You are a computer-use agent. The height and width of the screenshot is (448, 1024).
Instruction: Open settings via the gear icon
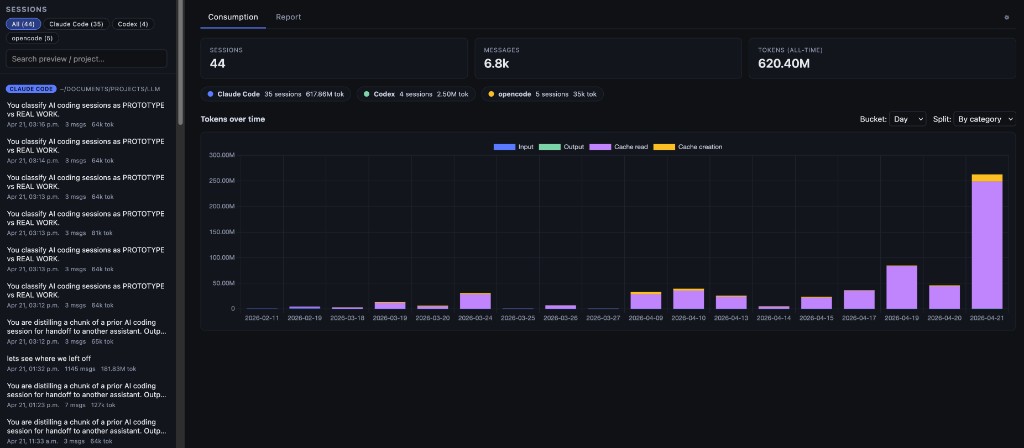tap(1006, 17)
